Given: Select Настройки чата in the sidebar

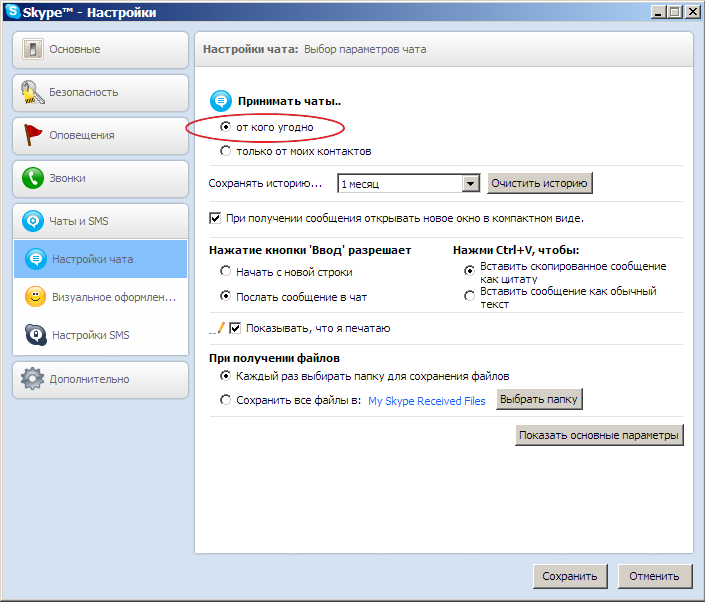Looking at the screenshot, I should coord(100,259).
